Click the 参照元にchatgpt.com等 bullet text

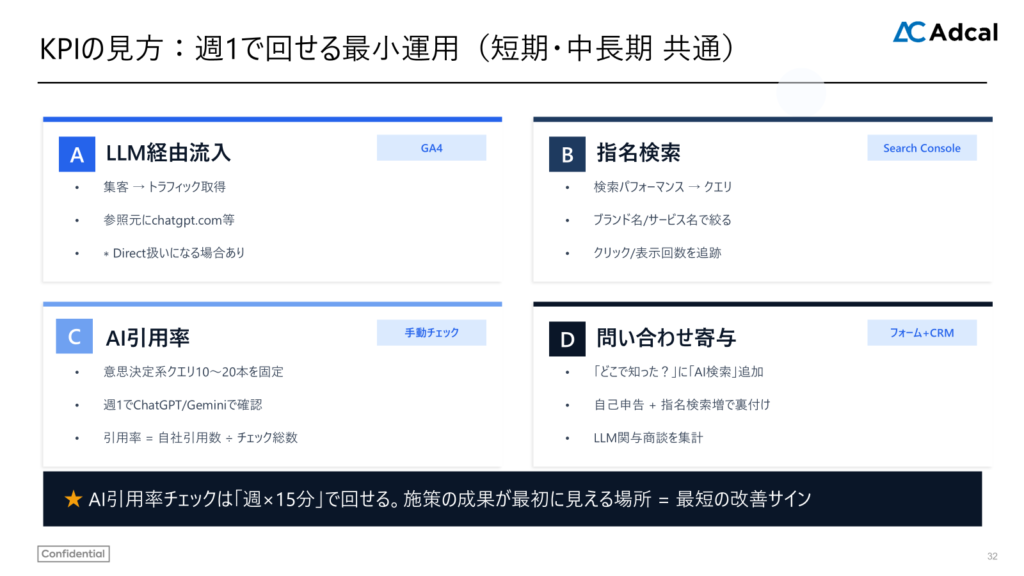(168, 220)
